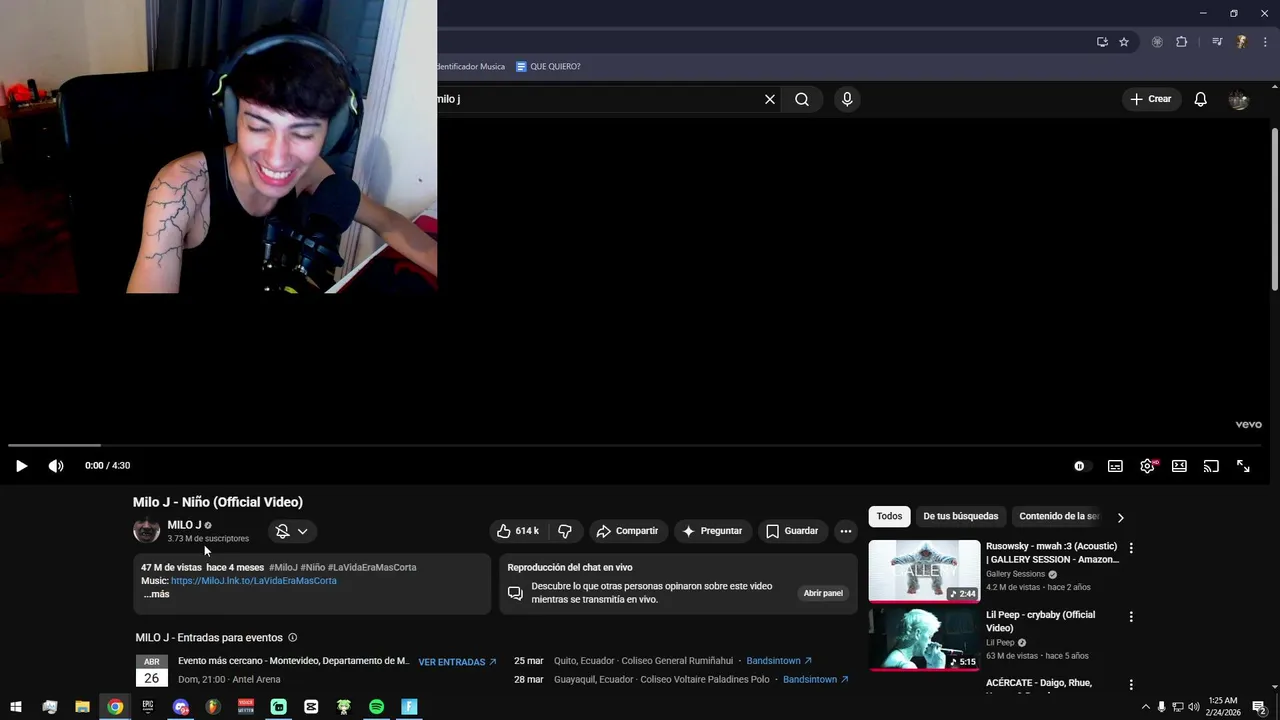Click VER ENTRADAS link for Montevideo event
The image size is (1280, 720).
[x=458, y=662]
